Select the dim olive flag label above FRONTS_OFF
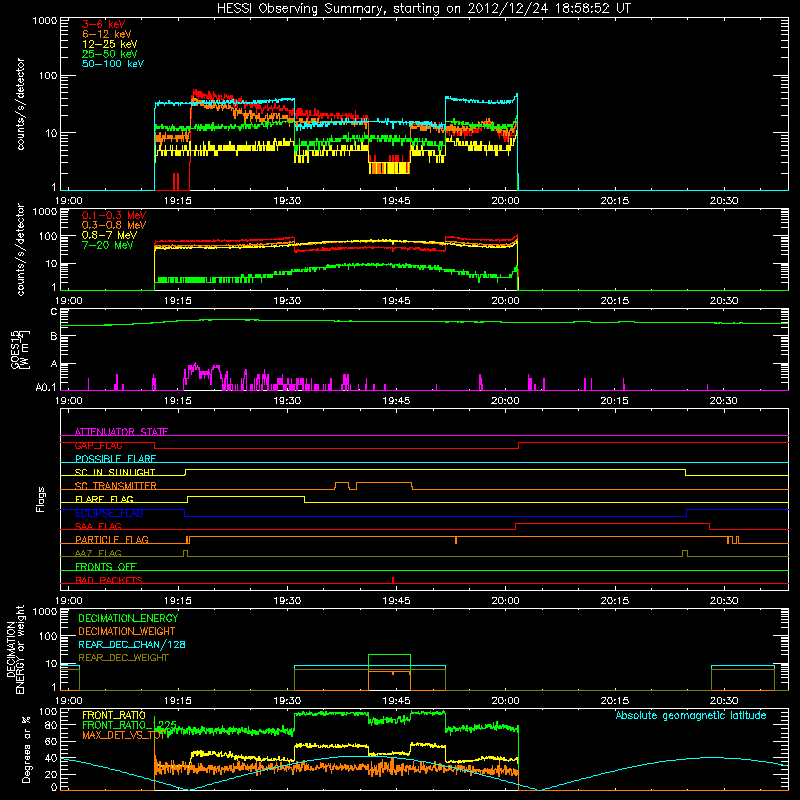This screenshot has width=800, height=800. pyautogui.click(x=98, y=553)
